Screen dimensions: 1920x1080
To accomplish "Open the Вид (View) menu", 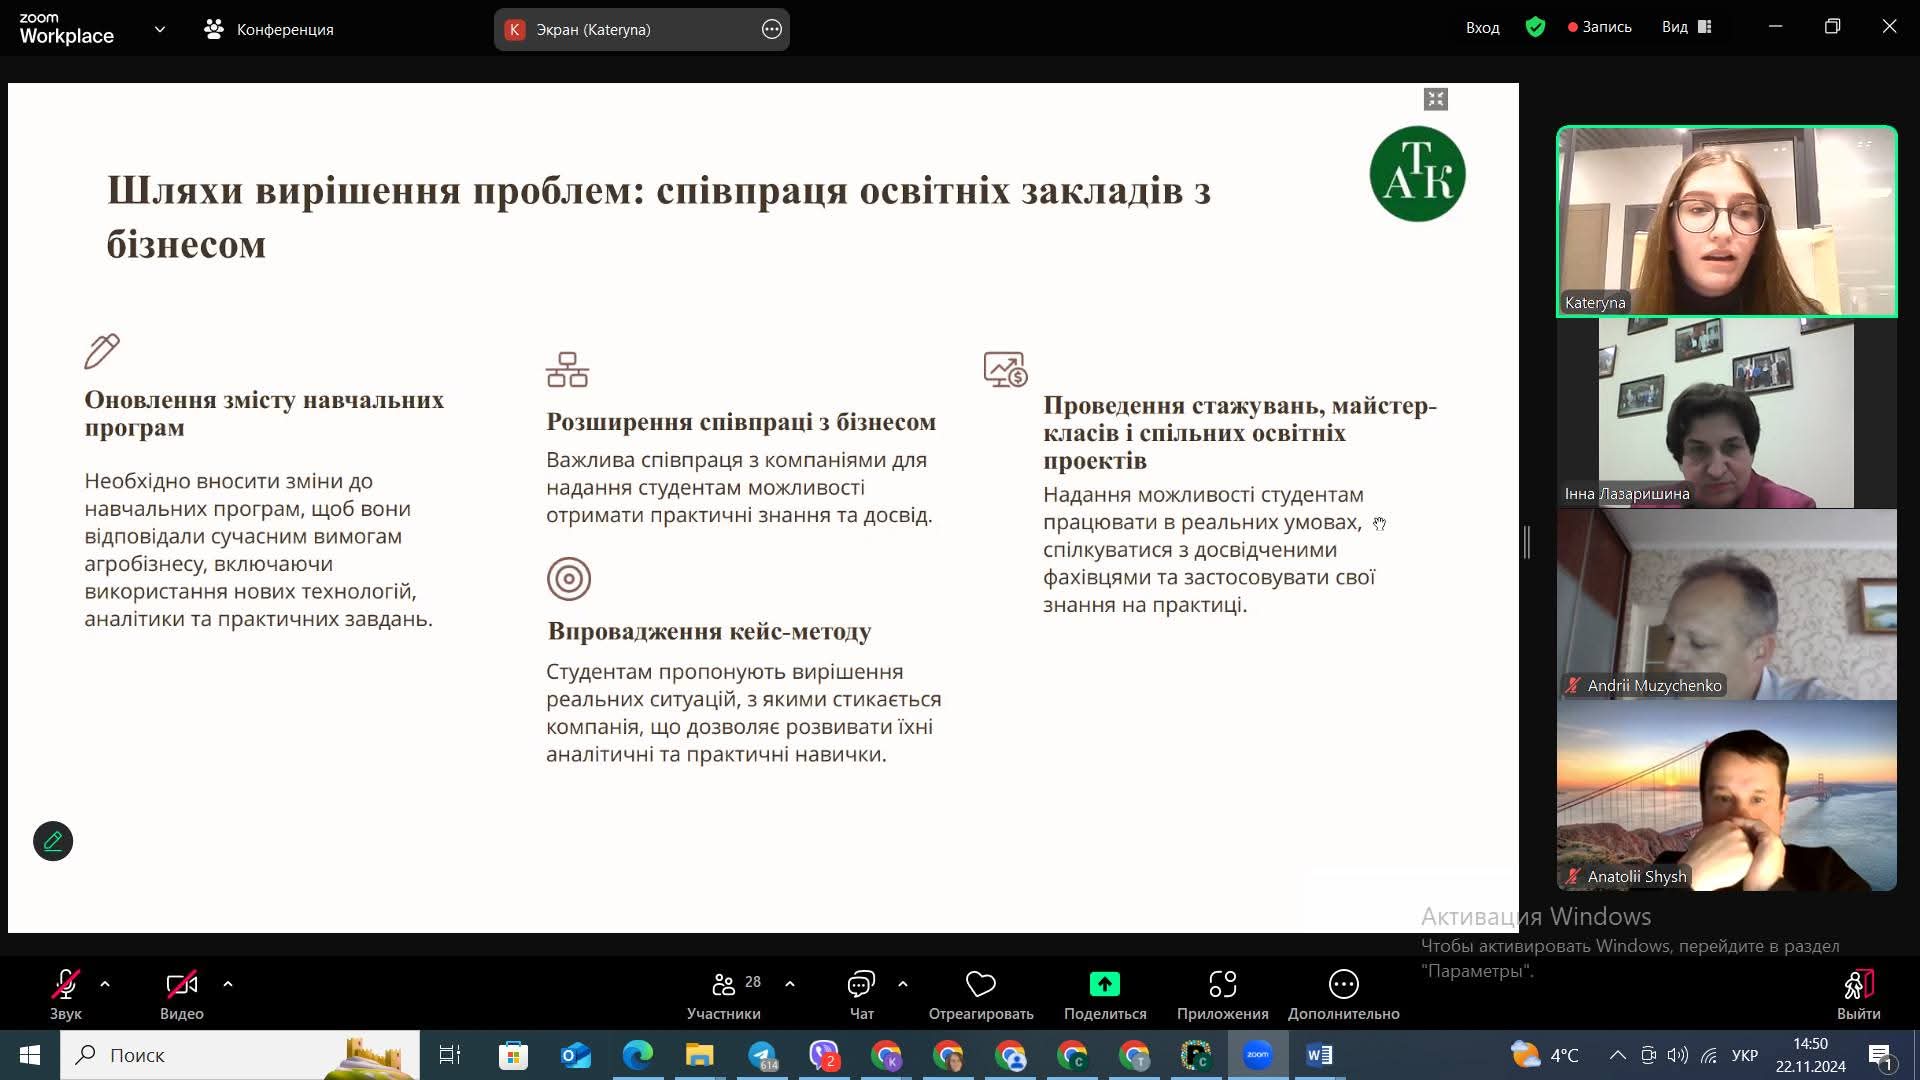I will (x=1686, y=27).
